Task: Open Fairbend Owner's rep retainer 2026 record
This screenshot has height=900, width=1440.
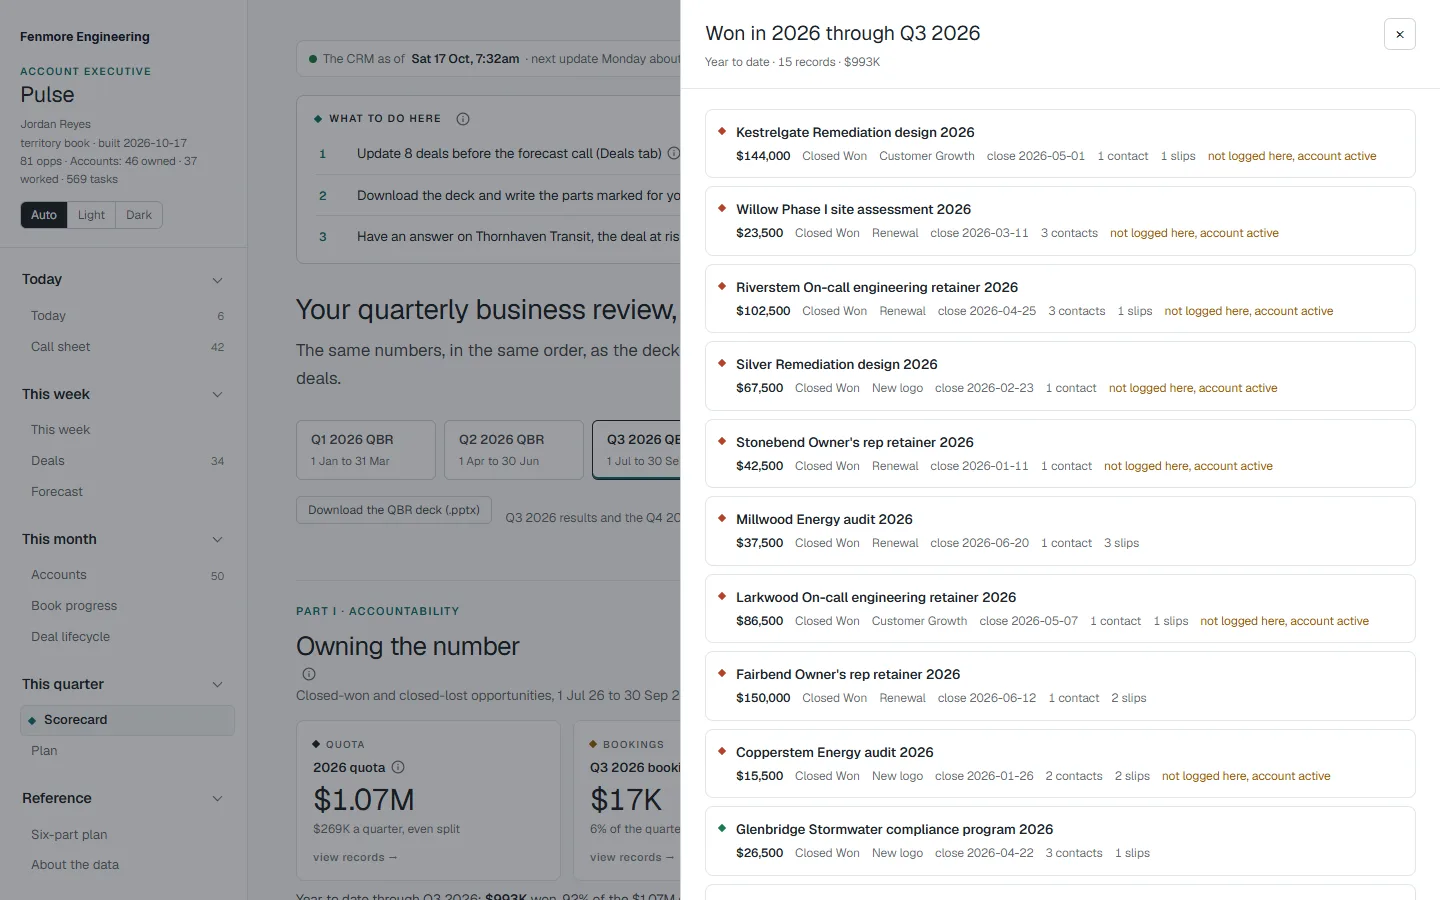Action: point(1060,686)
